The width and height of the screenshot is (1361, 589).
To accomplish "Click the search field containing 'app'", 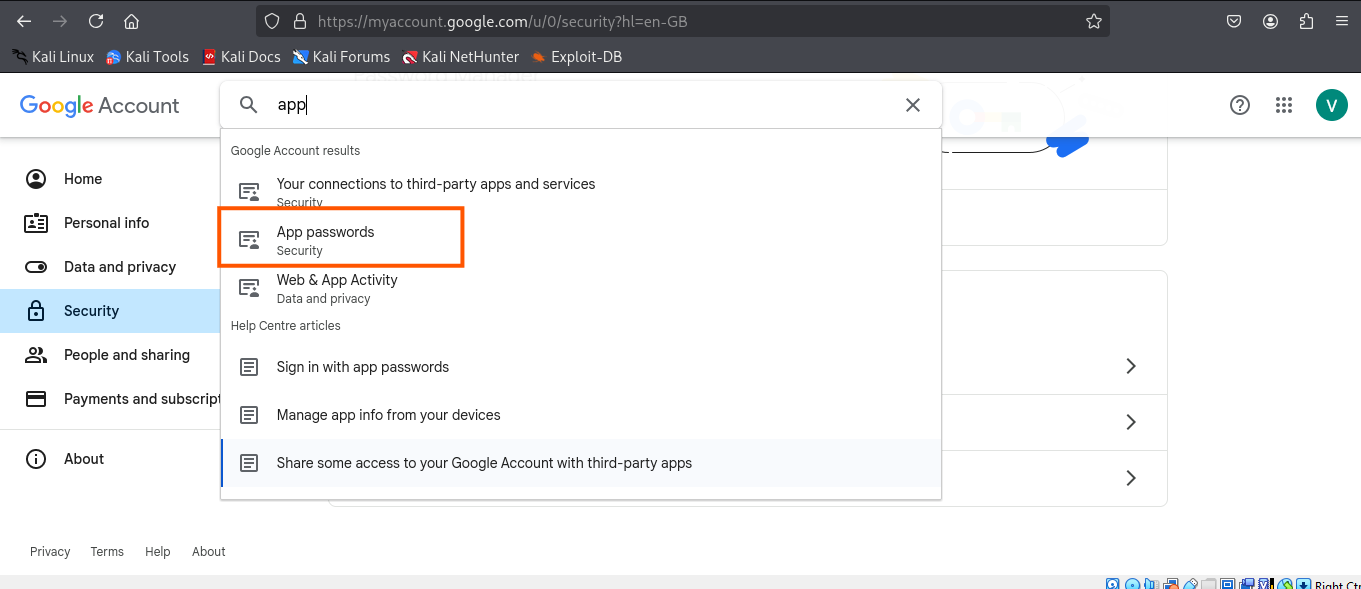I will (x=580, y=105).
